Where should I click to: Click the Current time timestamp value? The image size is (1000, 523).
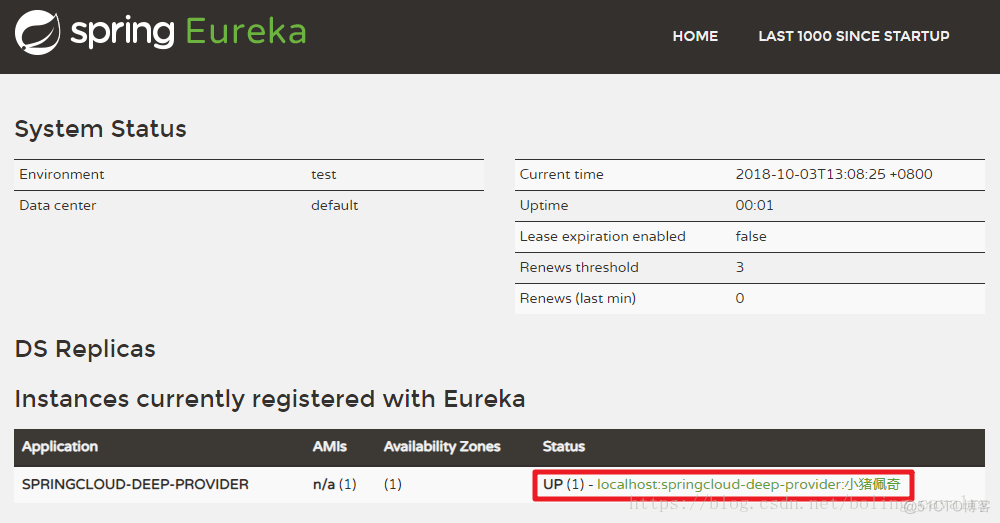(833, 174)
